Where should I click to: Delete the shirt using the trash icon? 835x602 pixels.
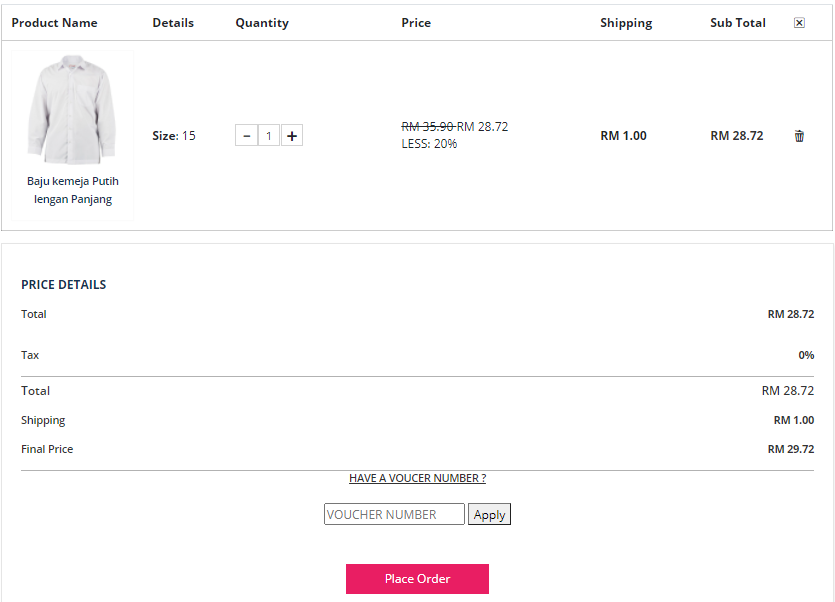coord(799,136)
